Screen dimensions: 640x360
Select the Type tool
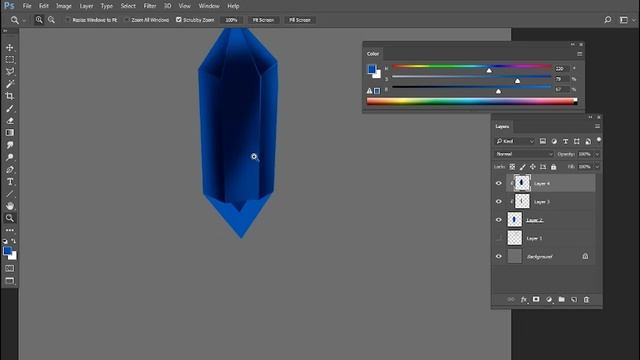coord(10,182)
